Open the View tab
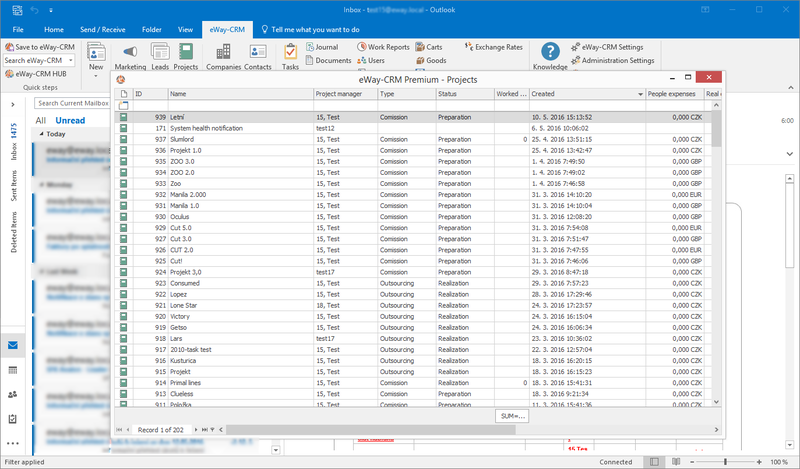This screenshot has height=469, width=800. click(185, 30)
